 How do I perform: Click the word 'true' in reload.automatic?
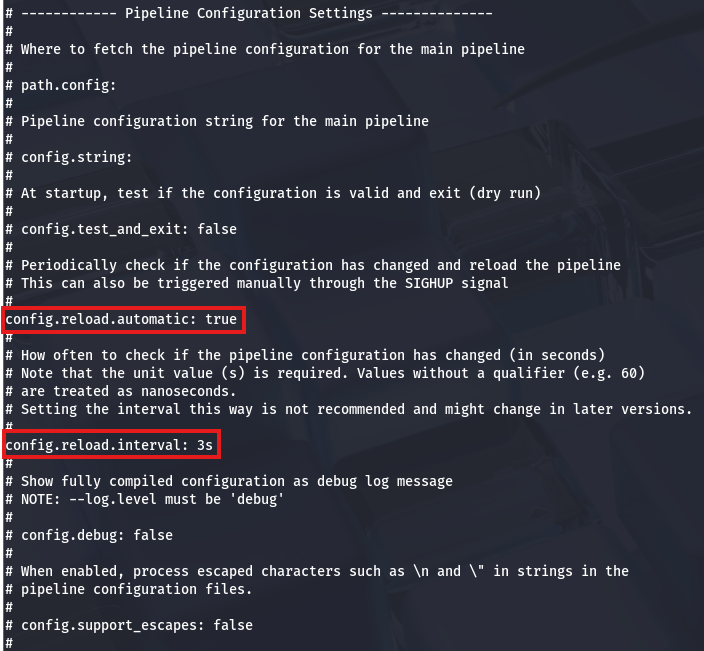pyautogui.click(x=221, y=319)
